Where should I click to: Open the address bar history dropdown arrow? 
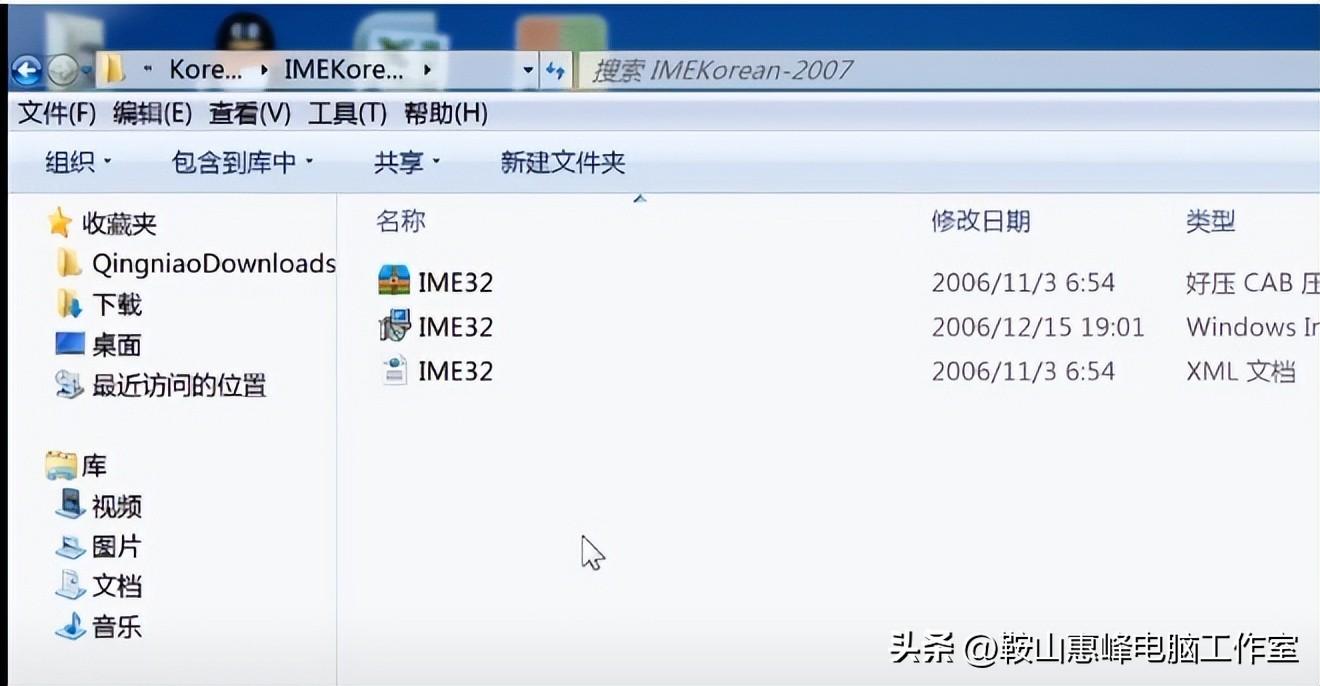click(528, 70)
